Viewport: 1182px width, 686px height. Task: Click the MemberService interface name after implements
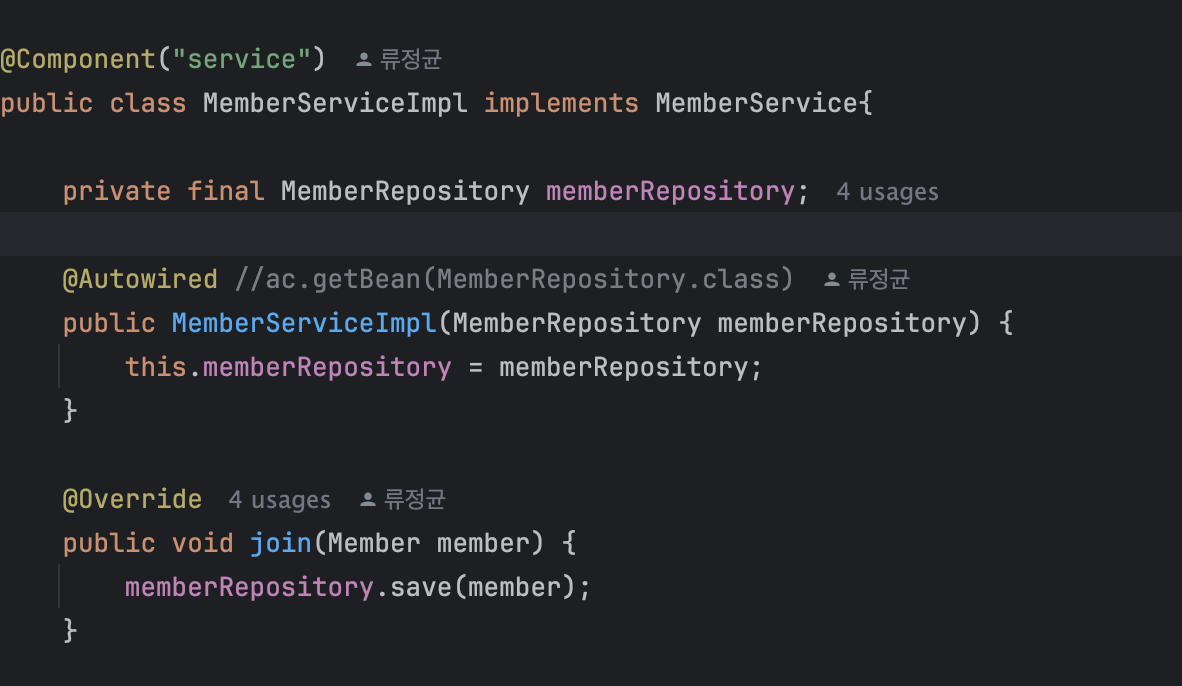point(756,103)
